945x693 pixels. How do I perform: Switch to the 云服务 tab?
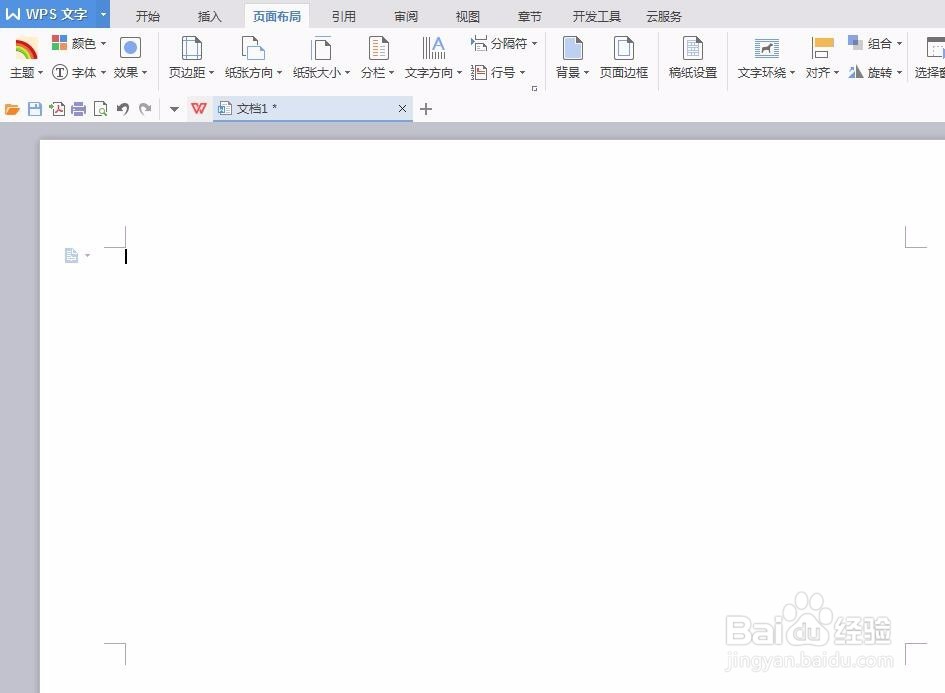click(x=664, y=16)
